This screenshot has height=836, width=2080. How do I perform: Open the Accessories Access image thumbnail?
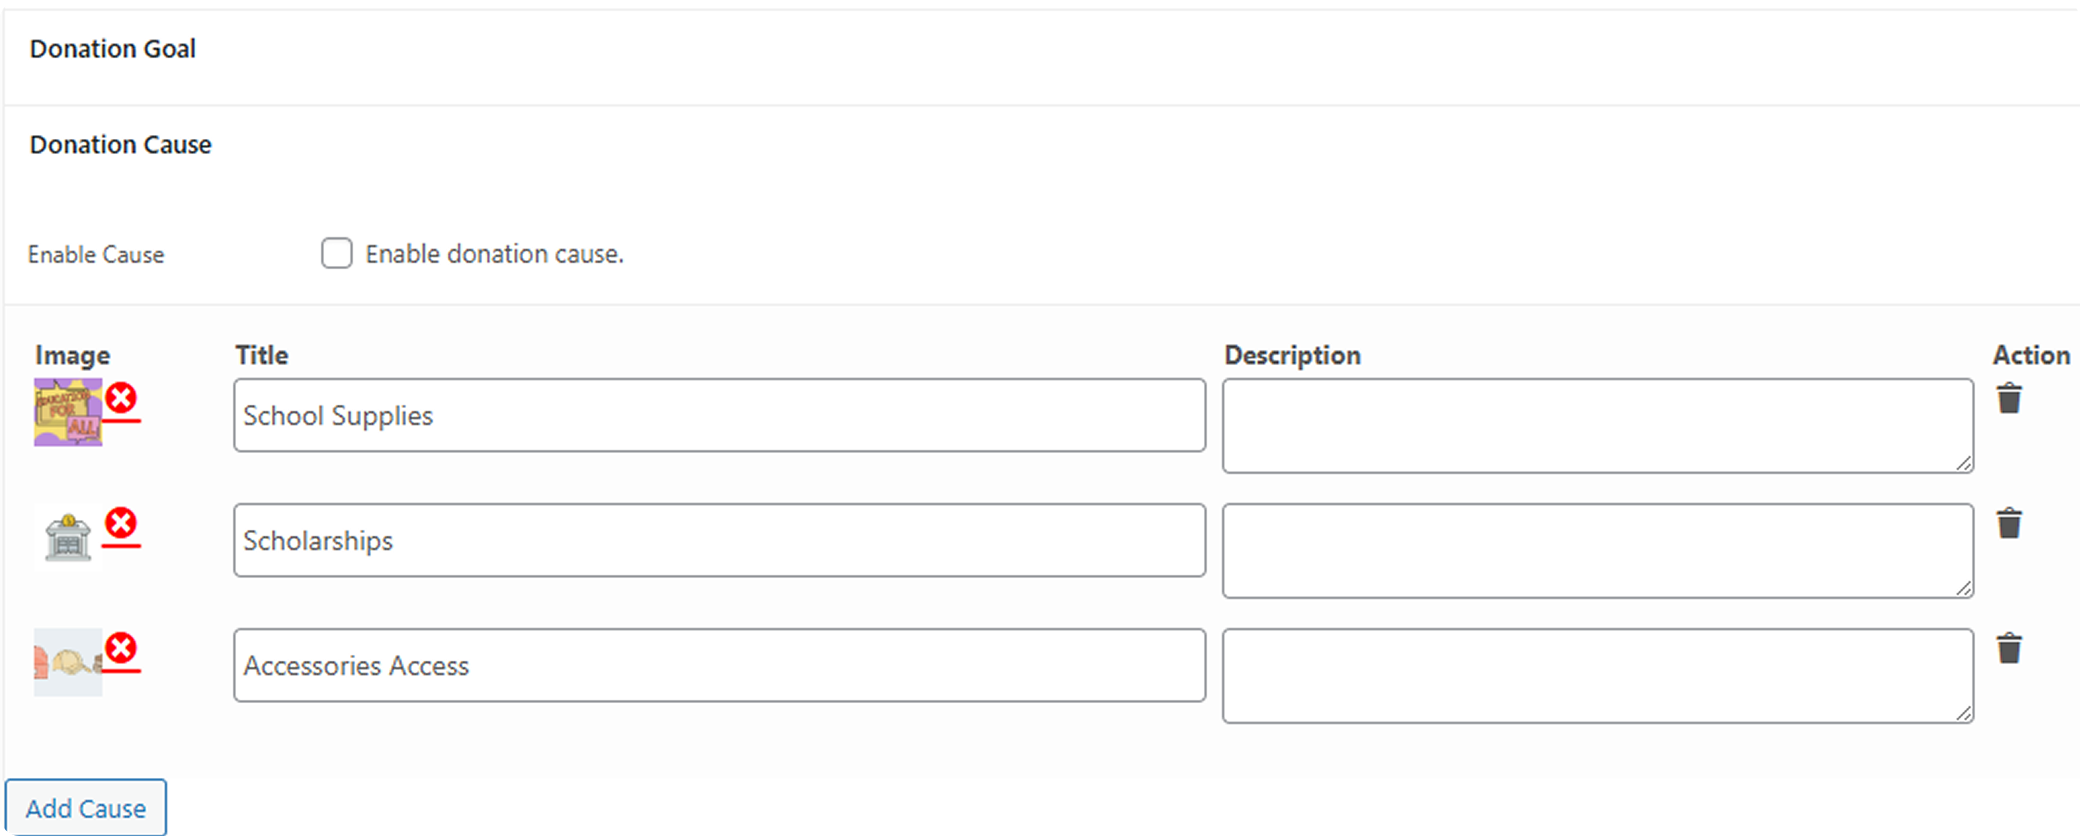(x=67, y=663)
